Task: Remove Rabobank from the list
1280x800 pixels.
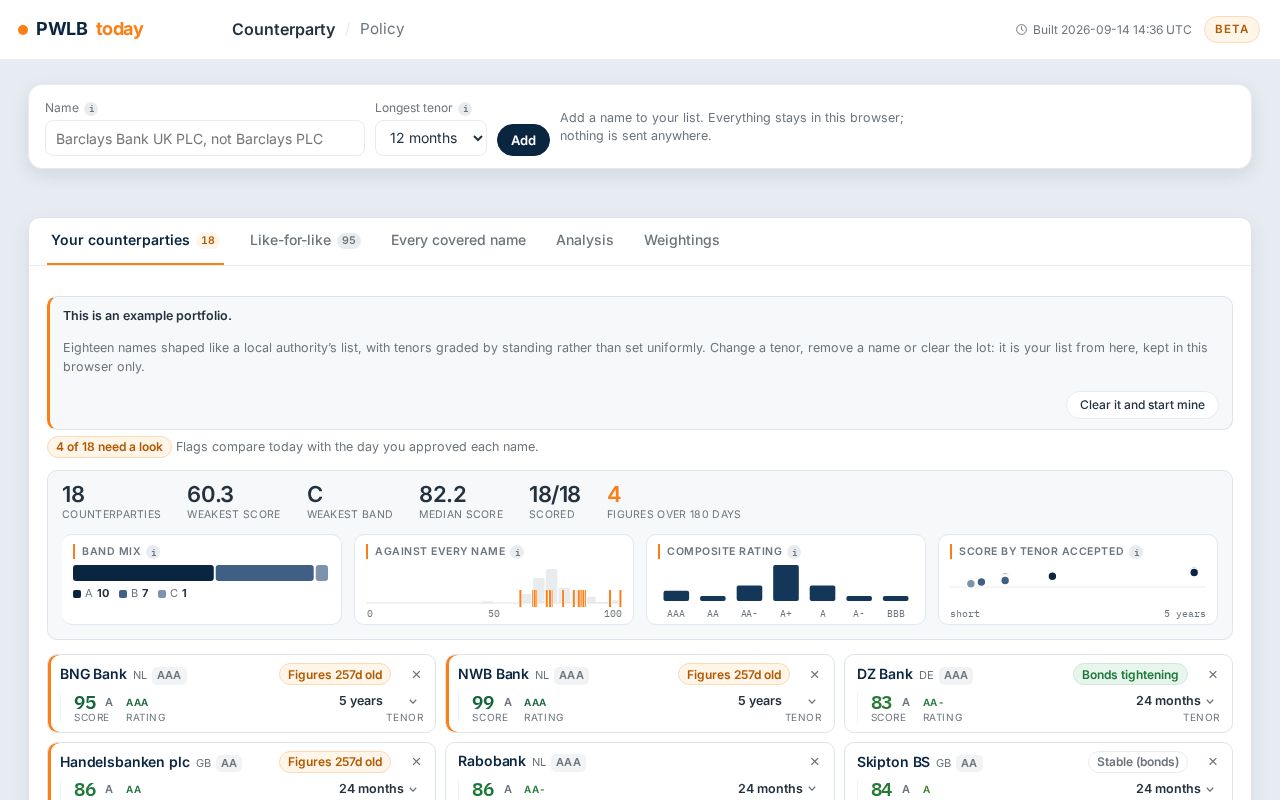Action: point(814,762)
